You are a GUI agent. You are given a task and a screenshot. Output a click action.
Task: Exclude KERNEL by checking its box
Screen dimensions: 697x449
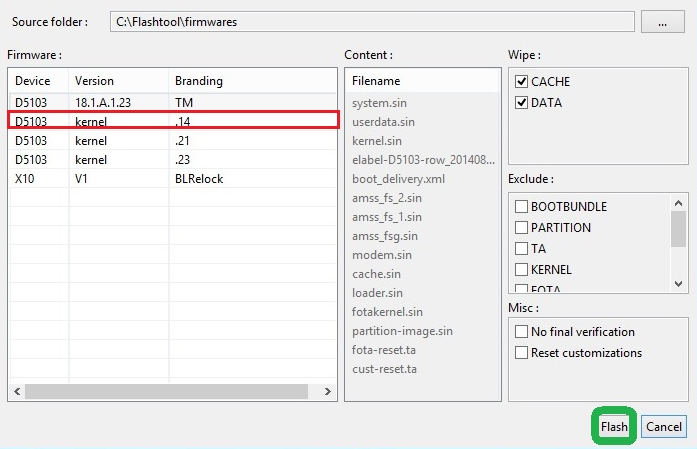pos(522,270)
